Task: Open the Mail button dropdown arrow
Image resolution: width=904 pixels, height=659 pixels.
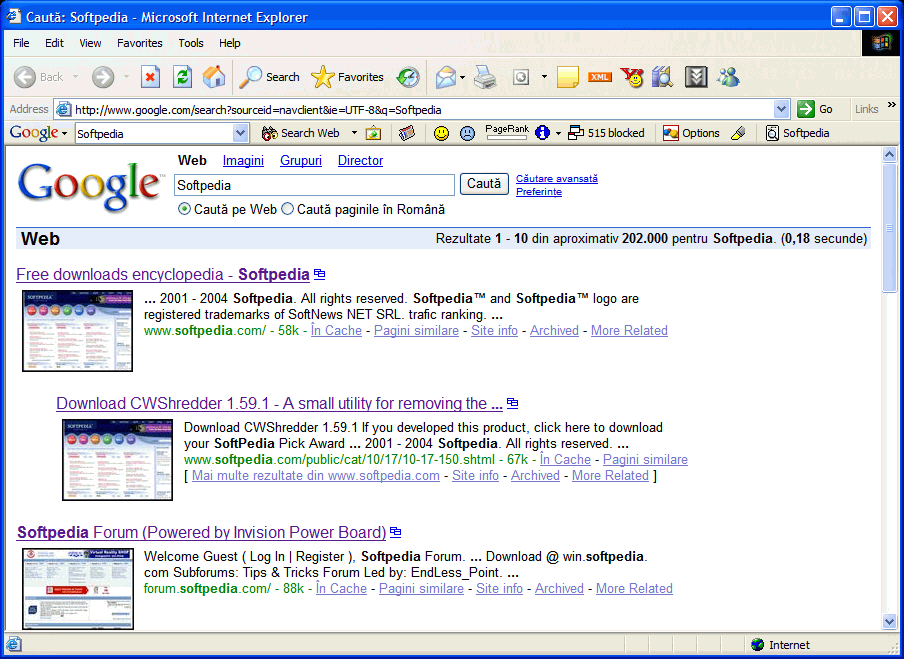Action: pyautogui.click(x=462, y=77)
